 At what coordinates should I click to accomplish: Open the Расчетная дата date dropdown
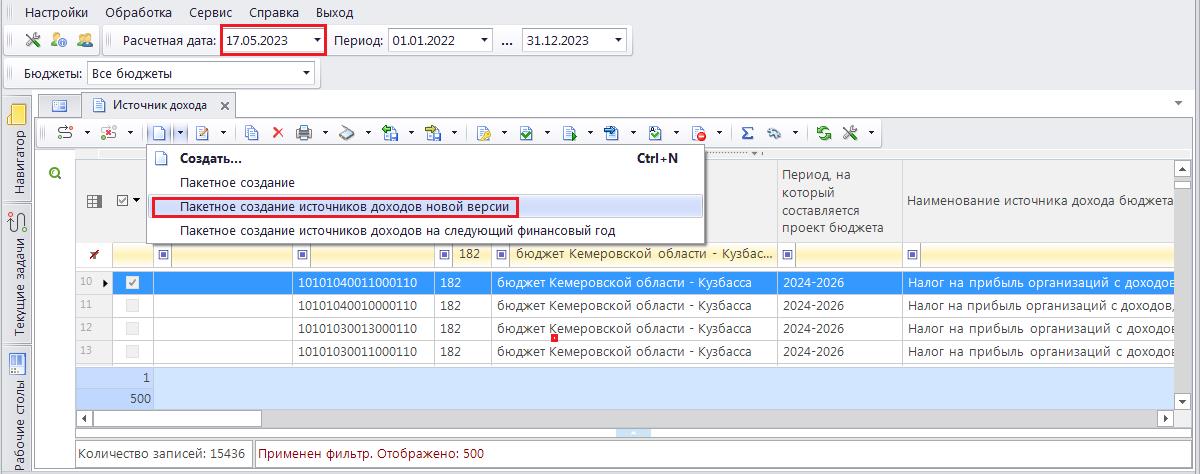[318, 41]
